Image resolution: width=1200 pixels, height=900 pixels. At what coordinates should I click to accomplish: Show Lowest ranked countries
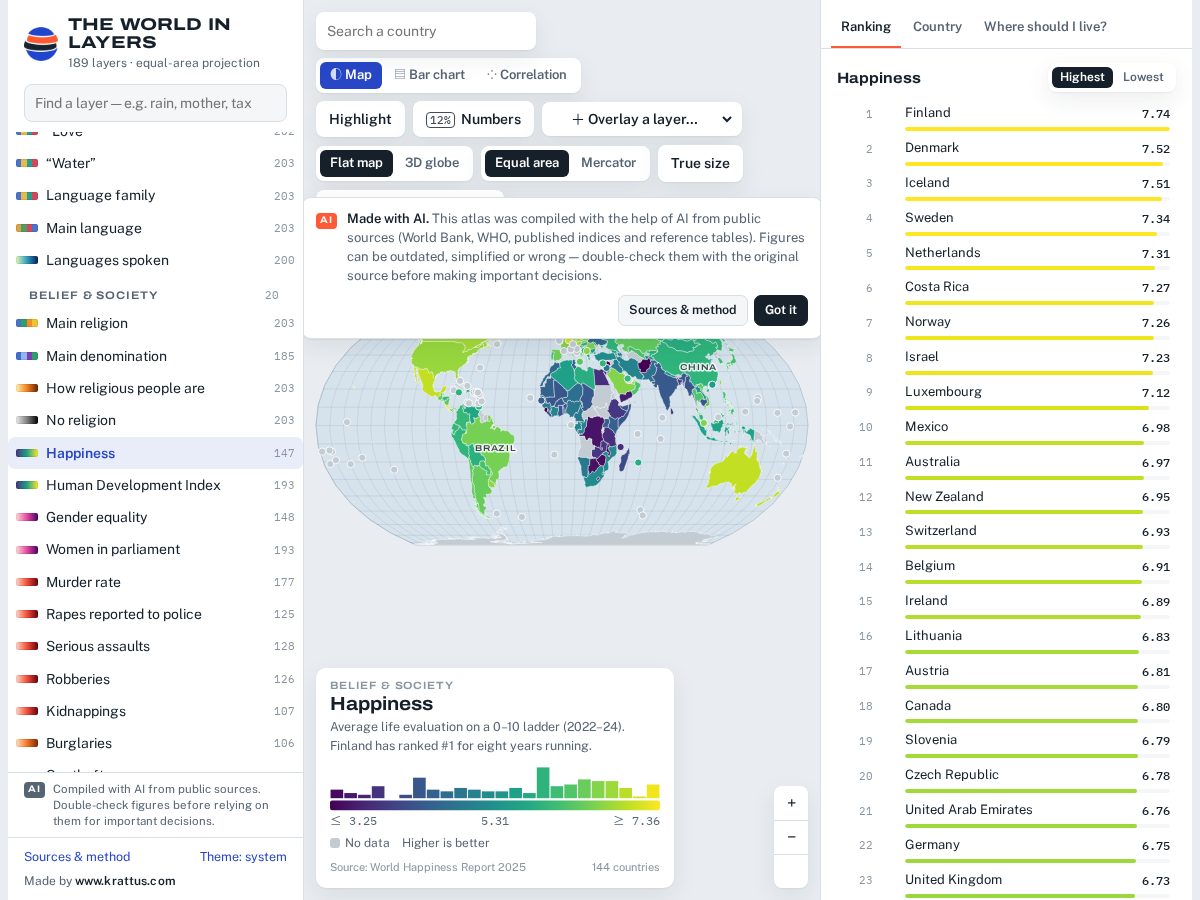click(1143, 77)
